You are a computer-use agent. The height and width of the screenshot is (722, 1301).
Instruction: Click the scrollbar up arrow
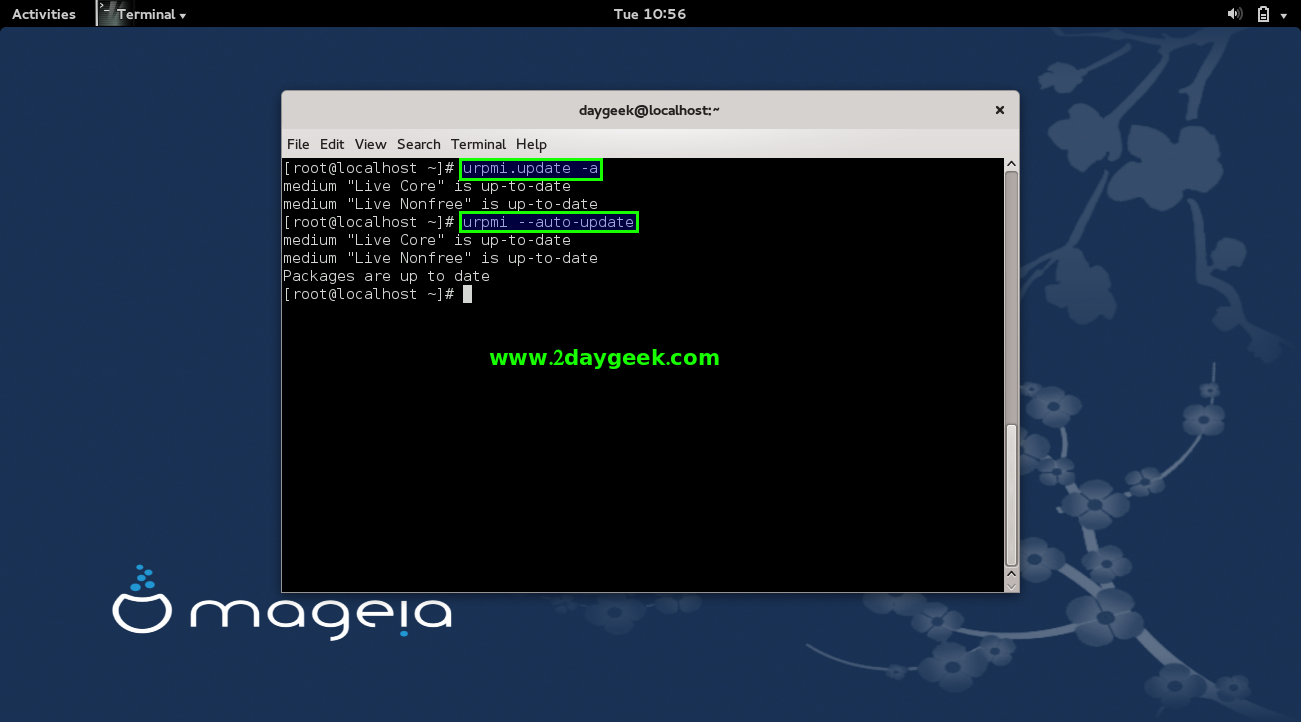(x=1011, y=164)
